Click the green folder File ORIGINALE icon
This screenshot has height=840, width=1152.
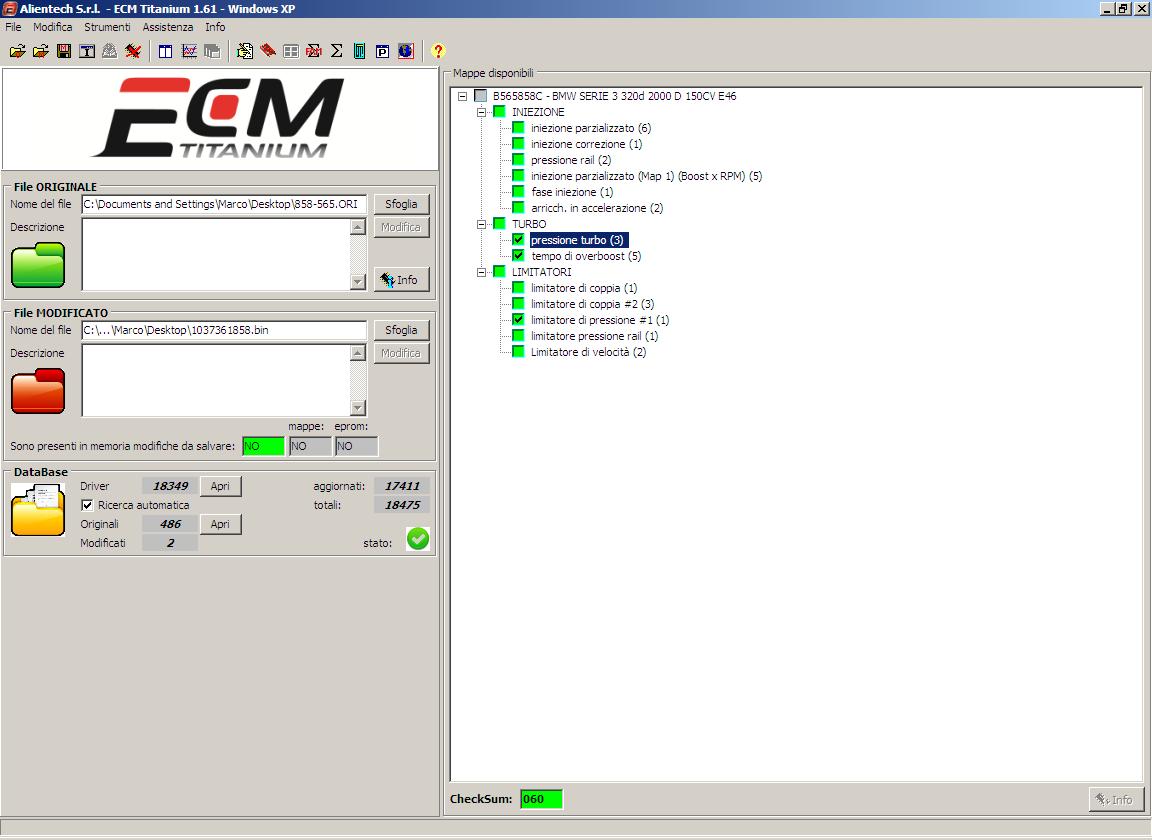(38, 265)
